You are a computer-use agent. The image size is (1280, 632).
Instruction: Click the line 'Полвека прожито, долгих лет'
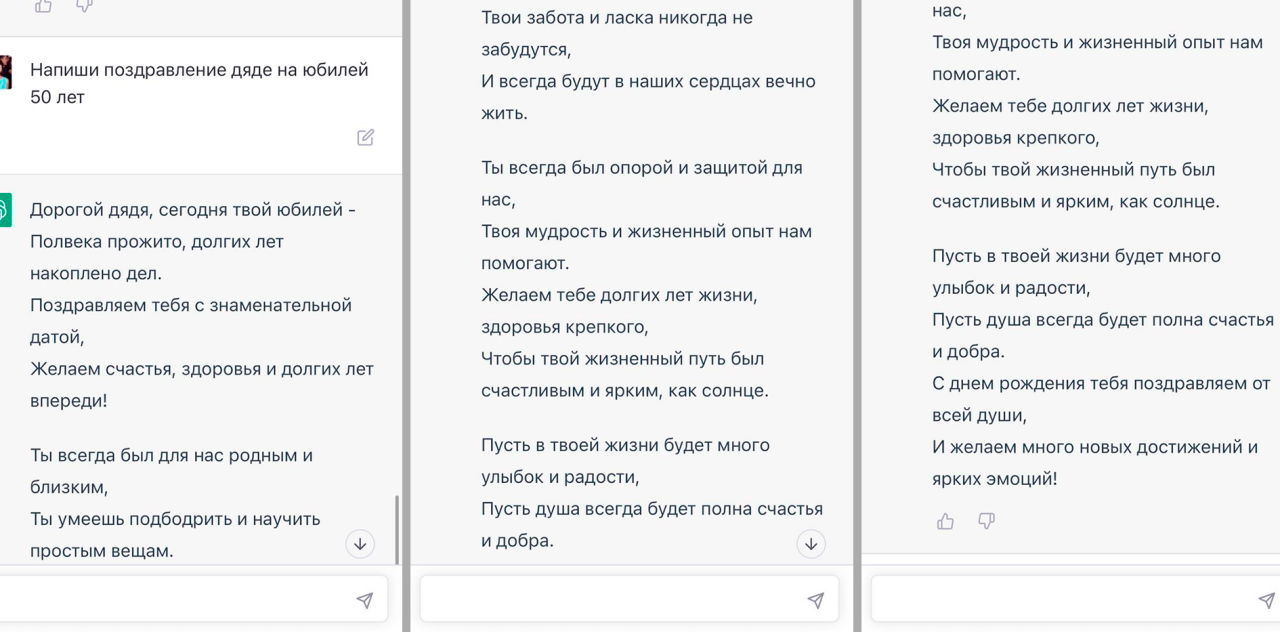[157, 242]
